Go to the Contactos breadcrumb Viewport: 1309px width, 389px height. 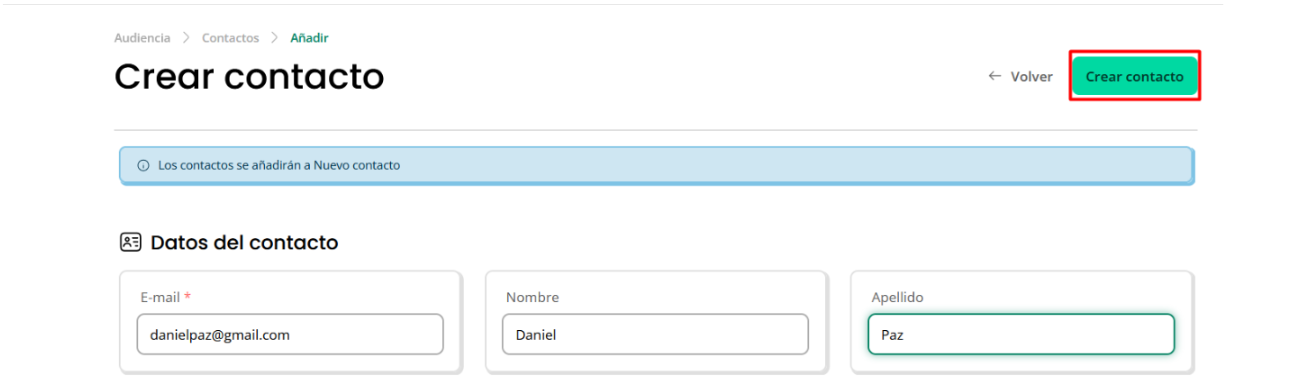click(230, 38)
